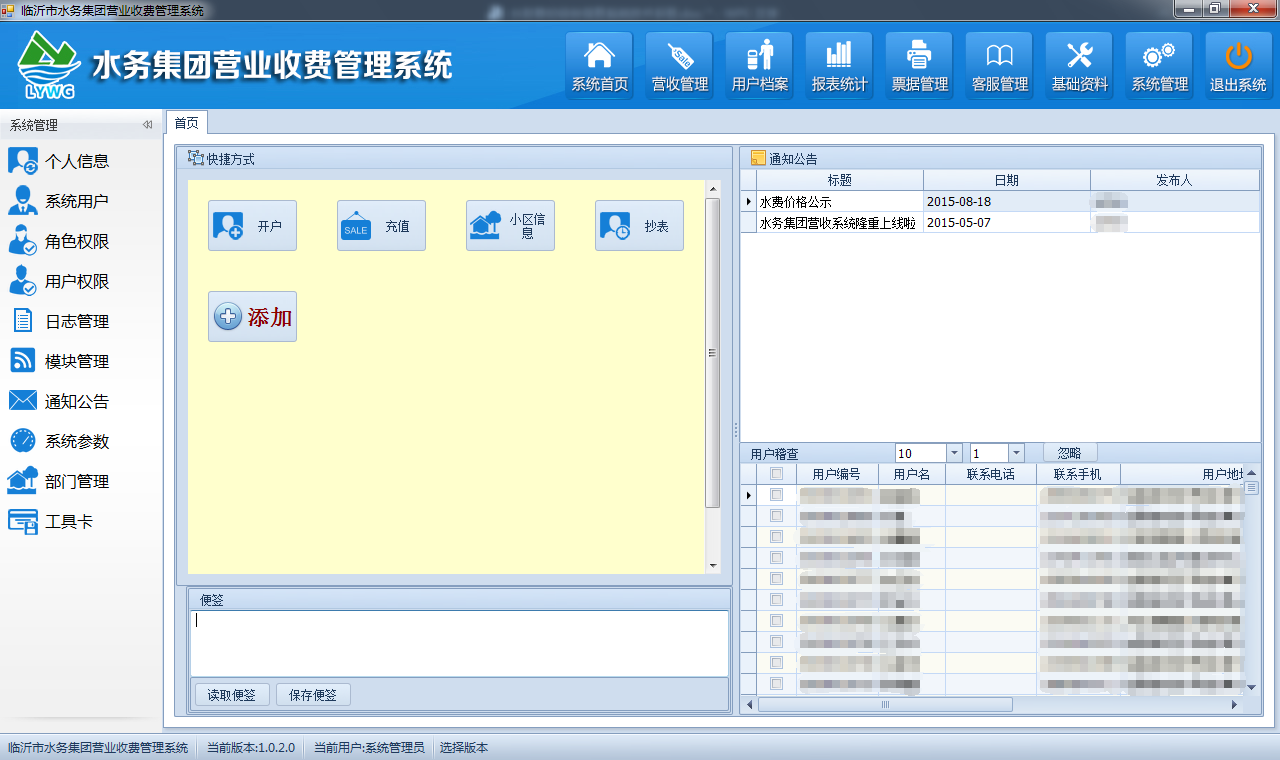This screenshot has height=760, width=1280.
Task: Open 系统管理 gears icon
Action: tap(1160, 66)
